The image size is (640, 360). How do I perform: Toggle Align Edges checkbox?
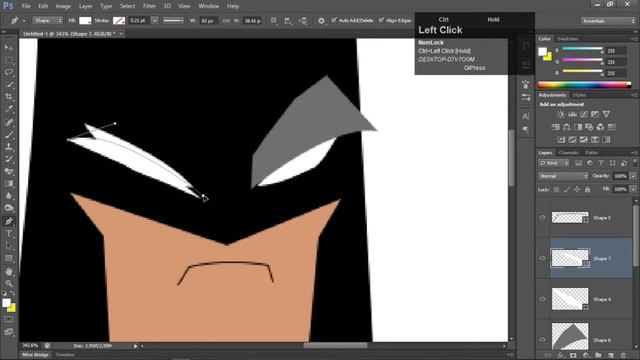coord(381,20)
